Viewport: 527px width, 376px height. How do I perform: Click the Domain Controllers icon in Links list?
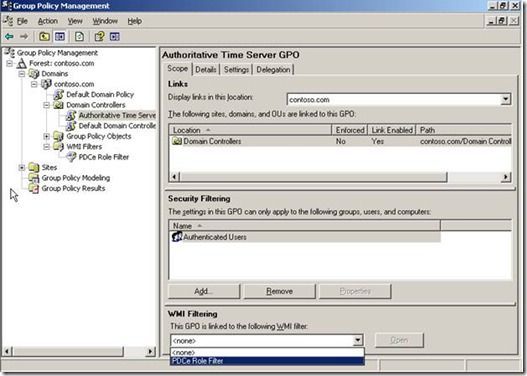pos(177,141)
